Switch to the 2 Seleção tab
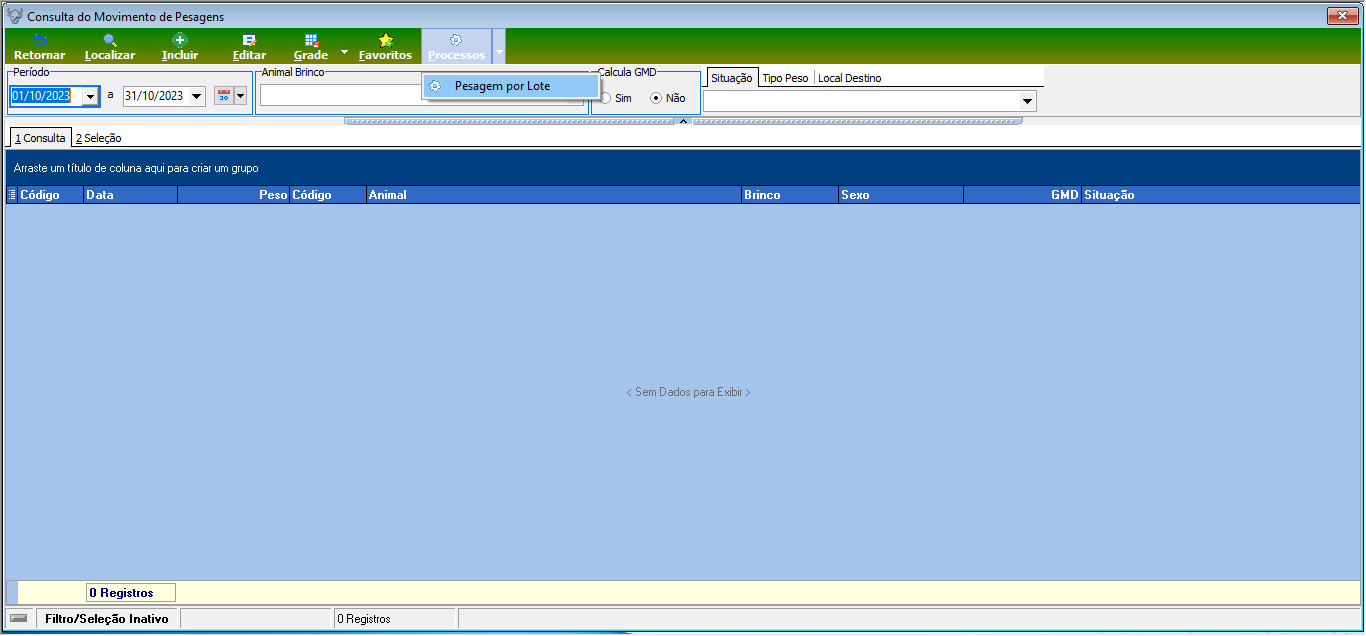The height and width of the screenshot is (636, 1366). point(98,138)
